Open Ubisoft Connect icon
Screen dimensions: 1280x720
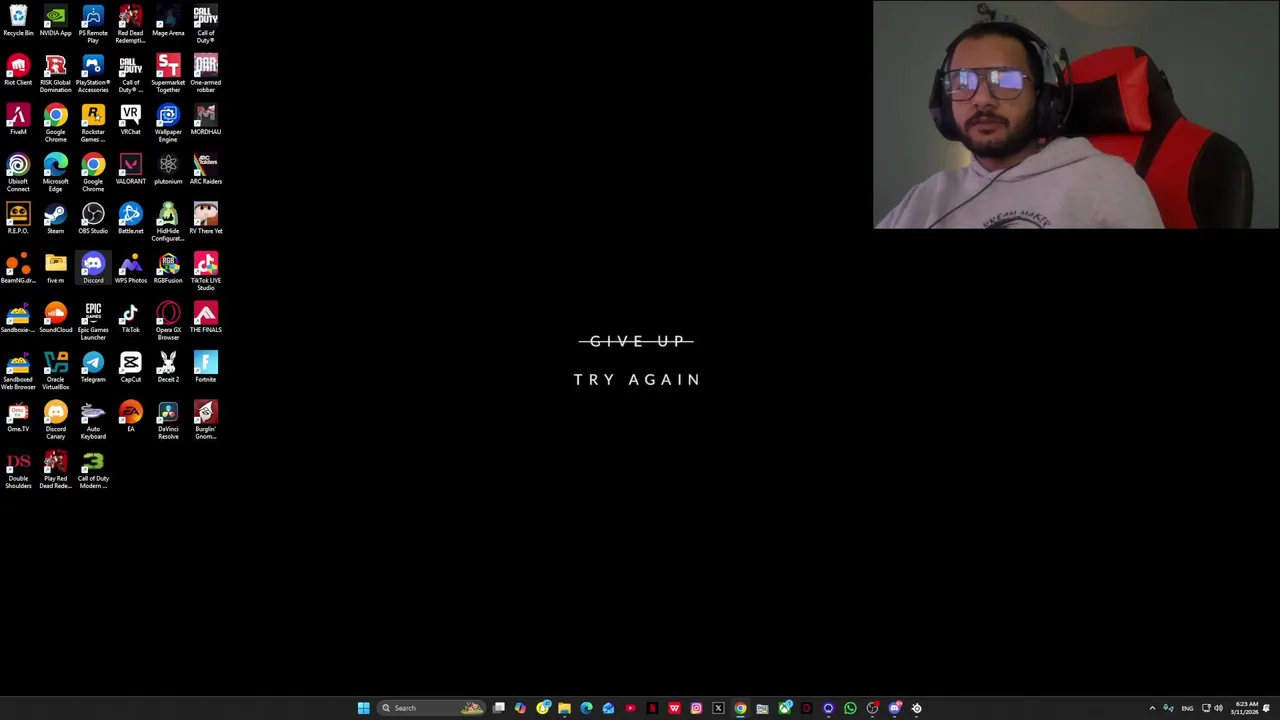pos(18,173)
